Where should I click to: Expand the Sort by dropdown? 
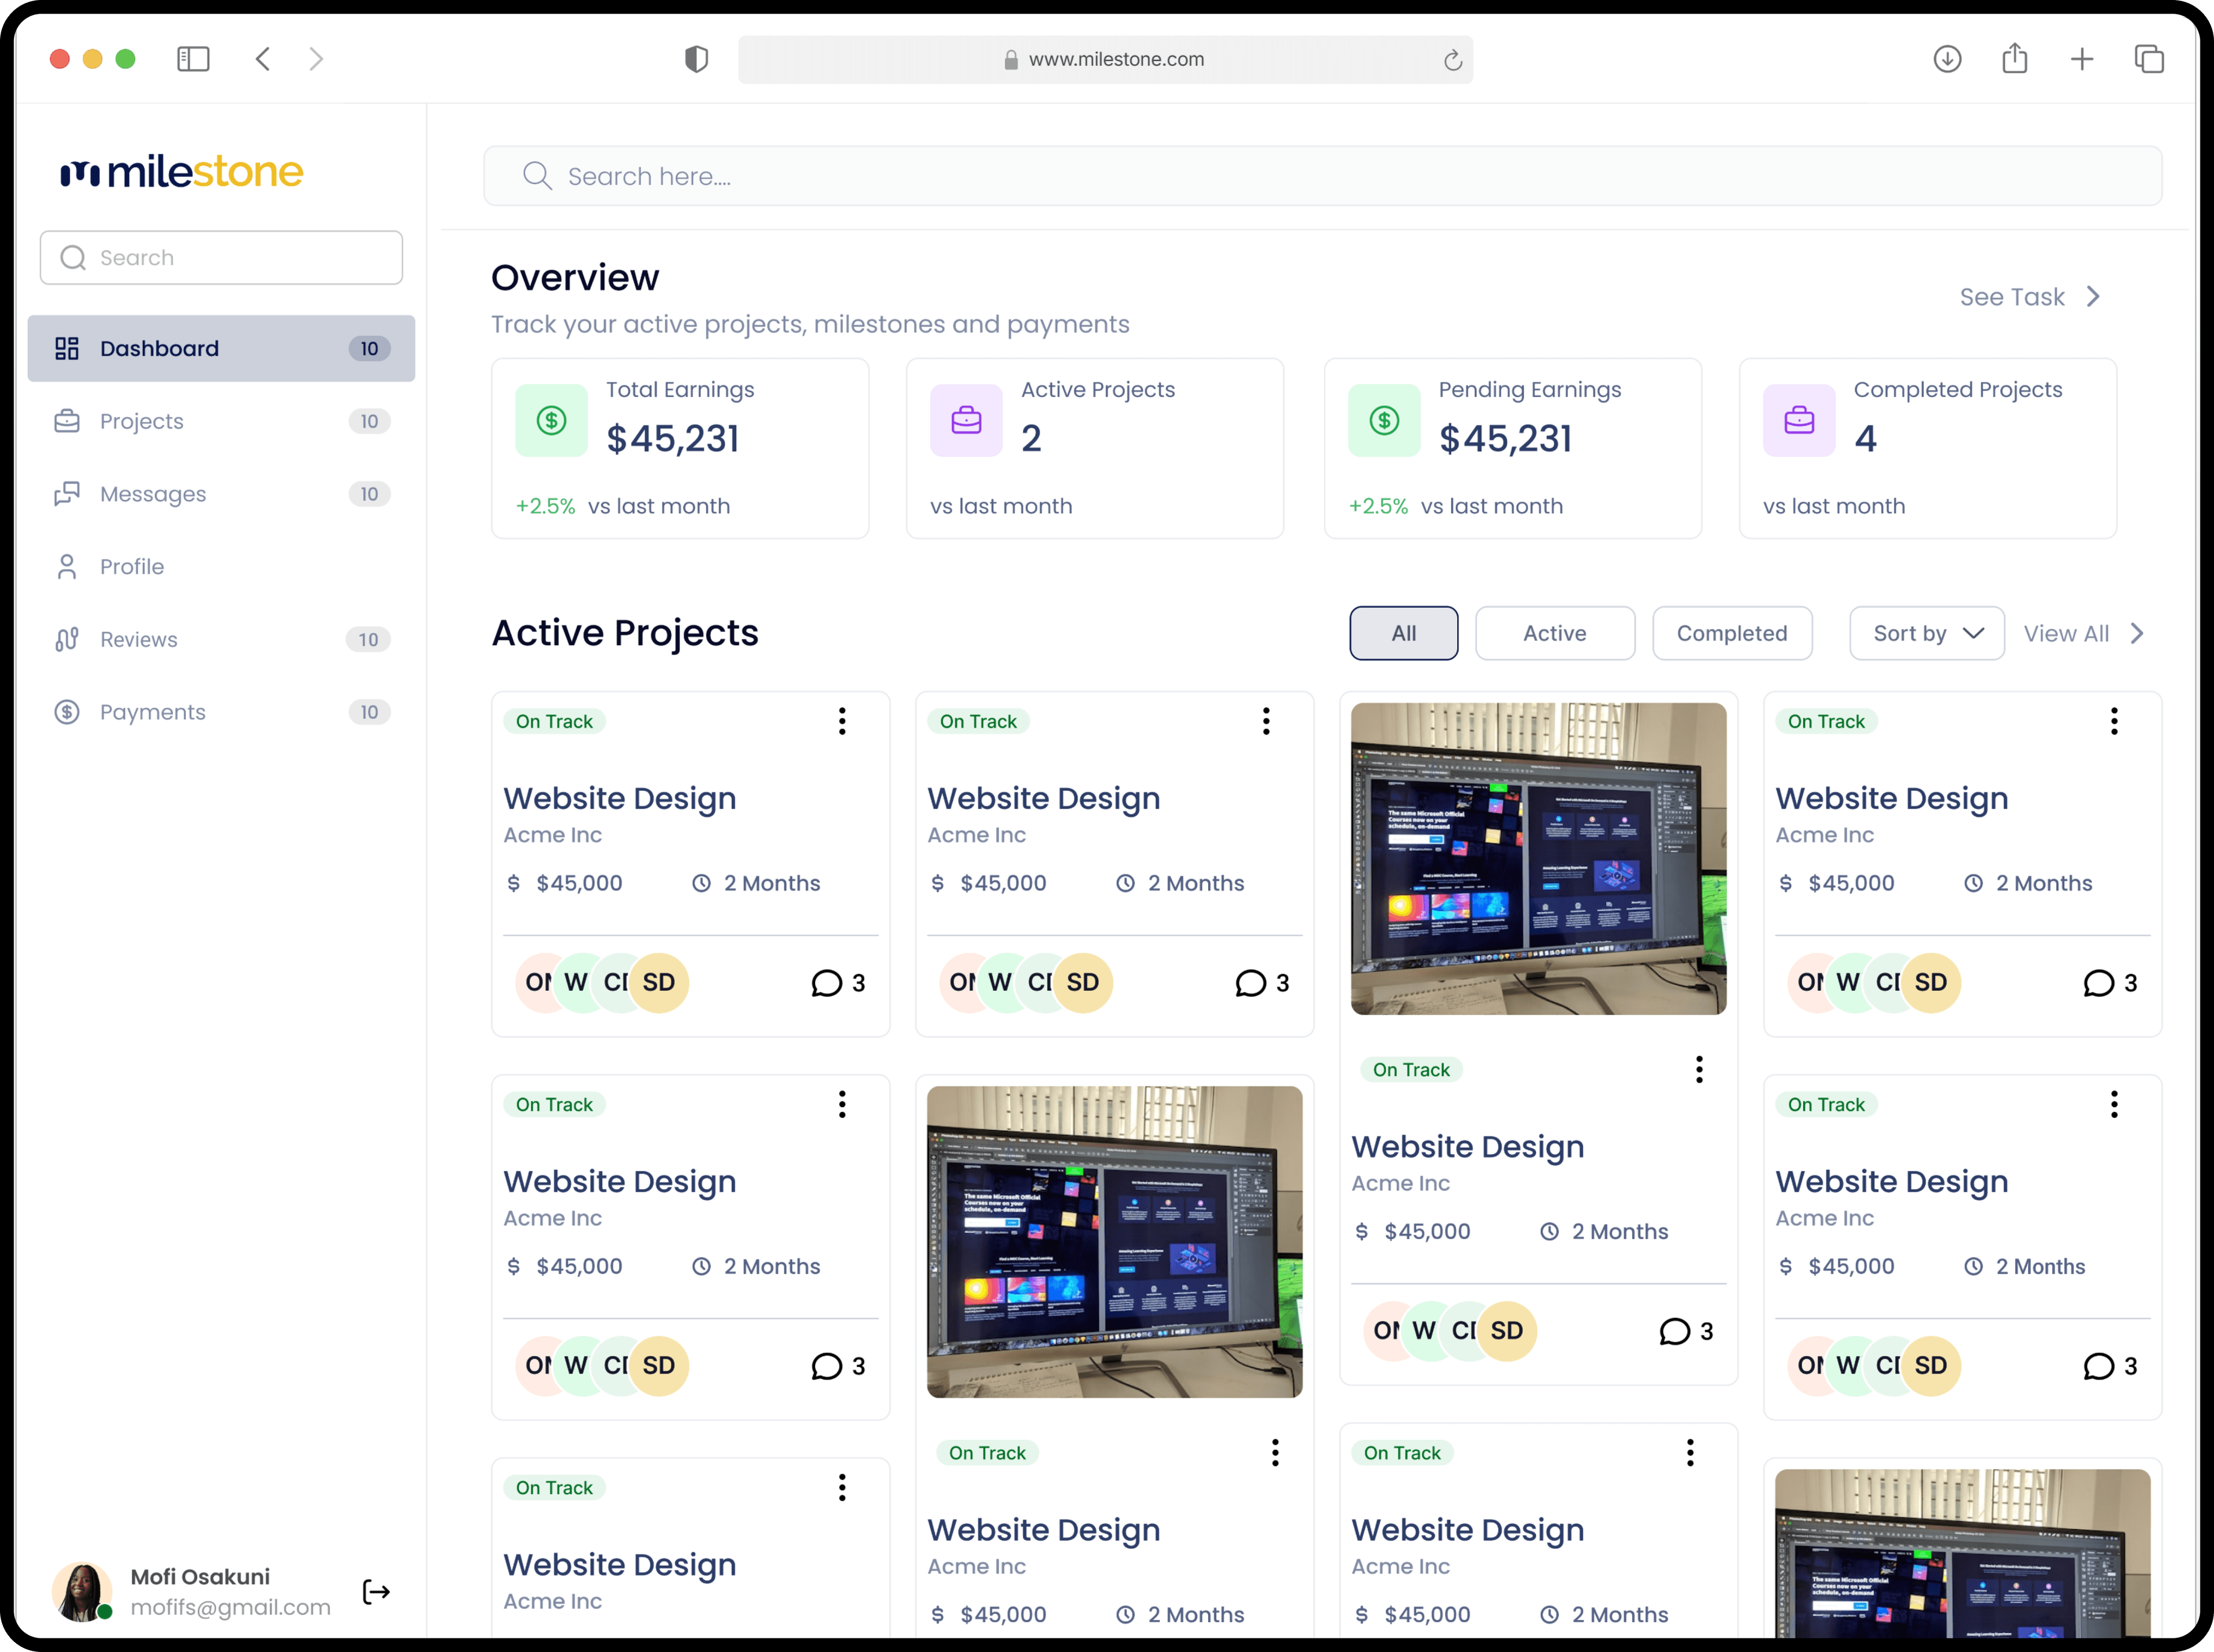pyautogui.click(x=1926, y=633)
